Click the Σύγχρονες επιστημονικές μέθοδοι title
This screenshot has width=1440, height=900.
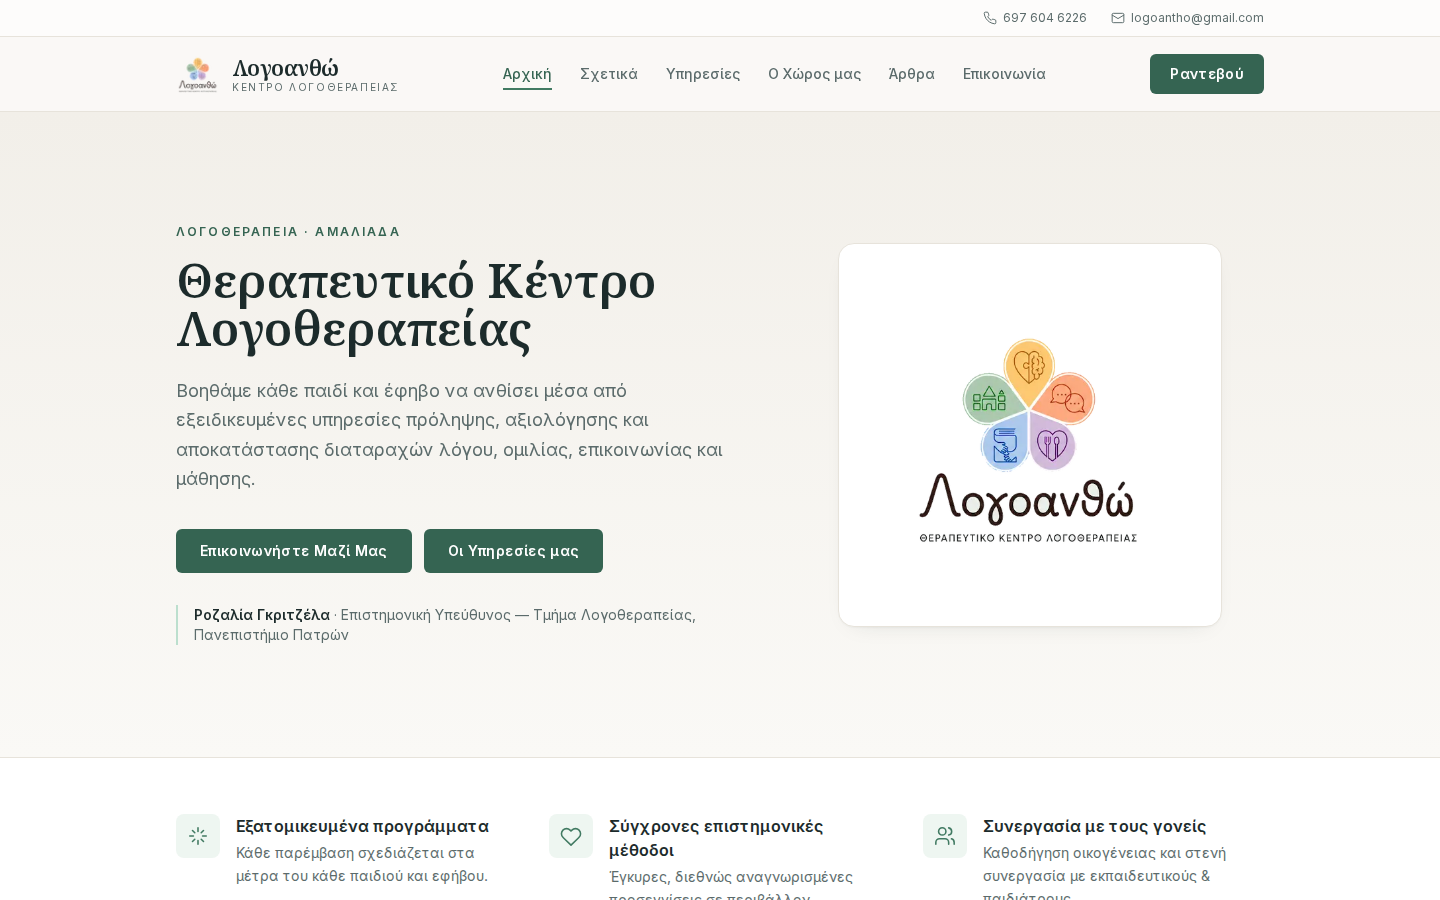[716, 838]
